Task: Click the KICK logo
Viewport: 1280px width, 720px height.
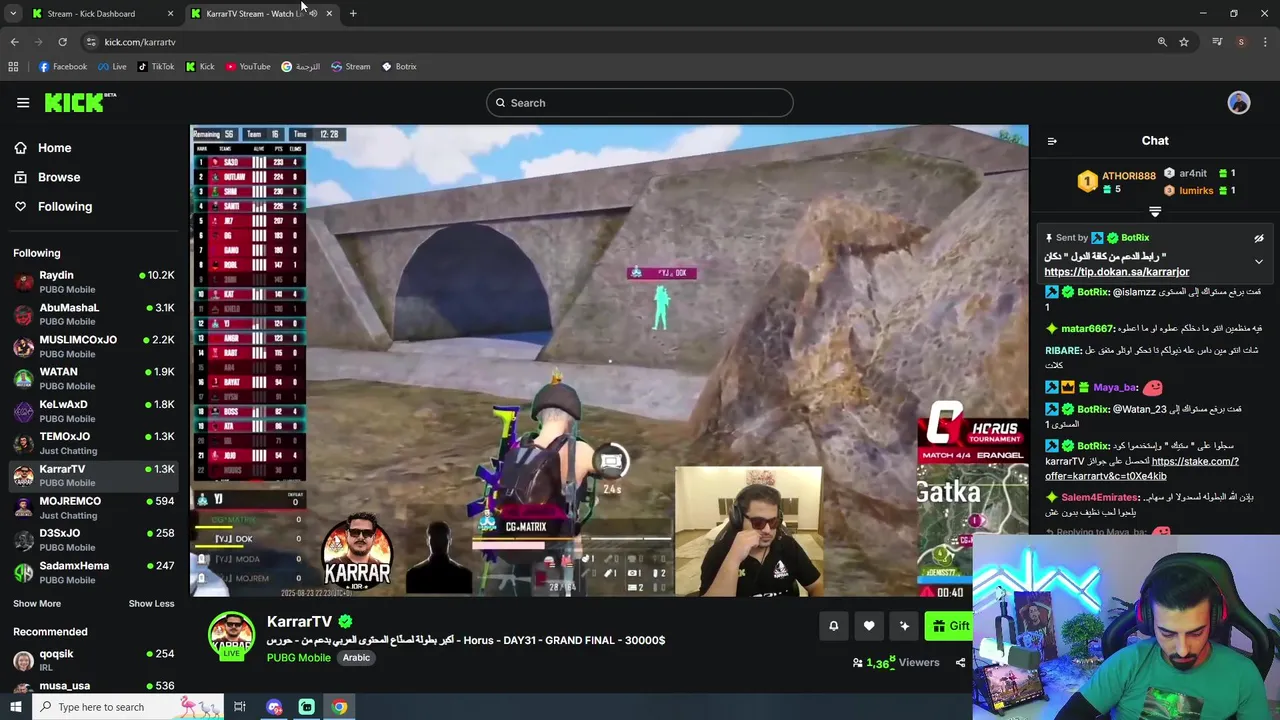Action: click(80, 102)
